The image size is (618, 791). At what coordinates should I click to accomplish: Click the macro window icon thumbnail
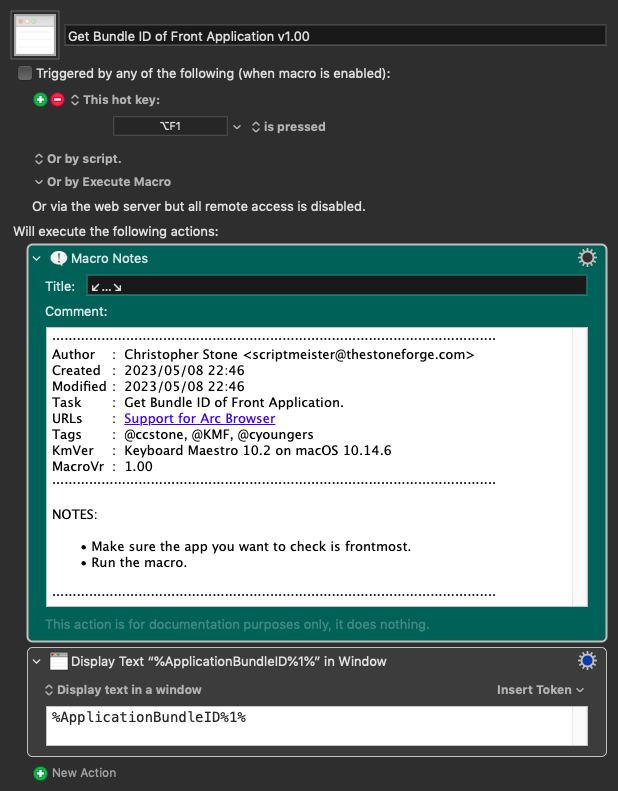(35, 35)
